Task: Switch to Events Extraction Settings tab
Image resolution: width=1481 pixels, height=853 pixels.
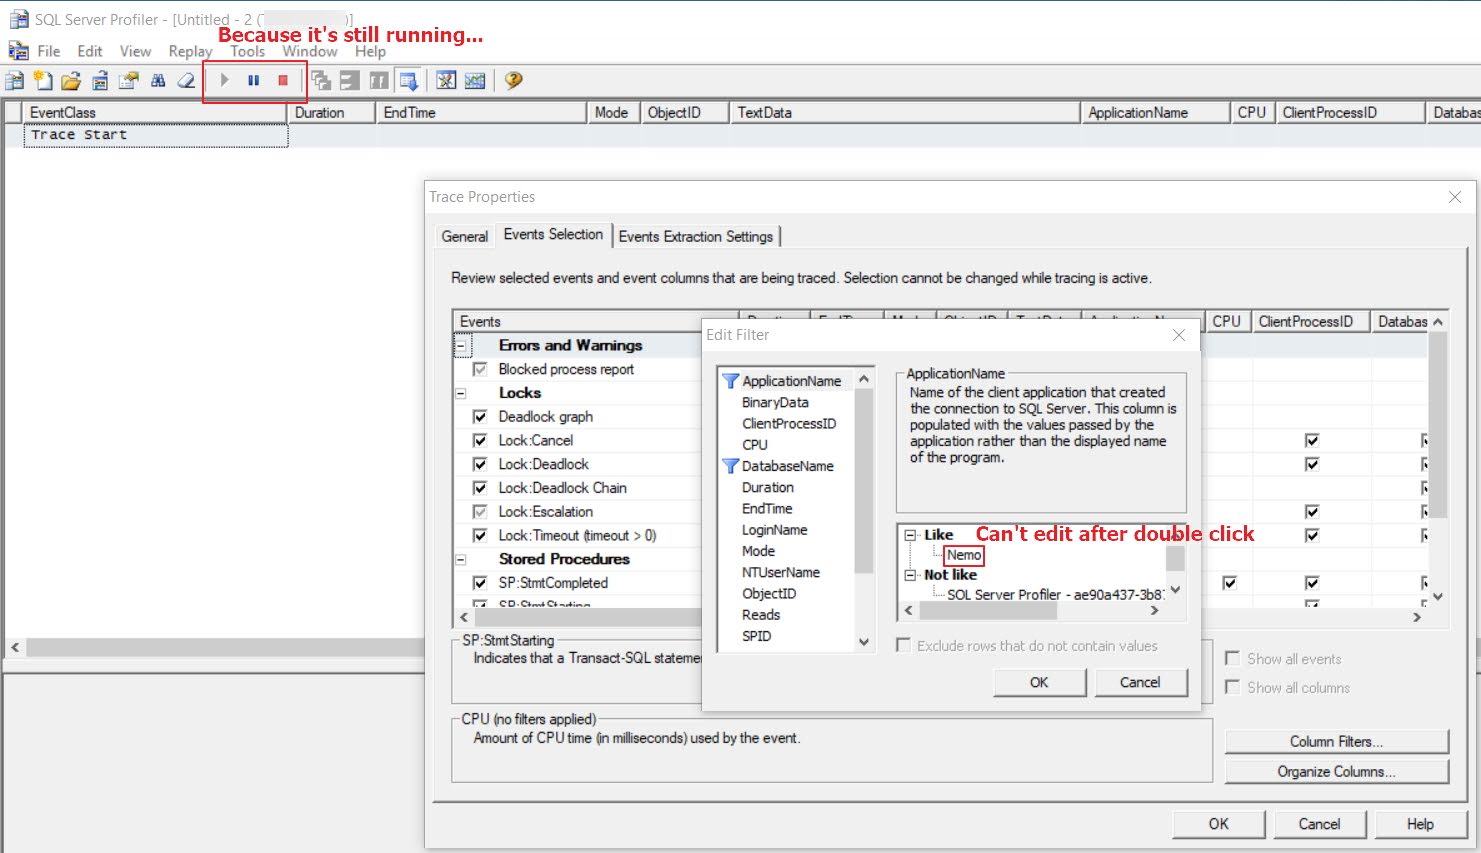Action: point(696,237)
